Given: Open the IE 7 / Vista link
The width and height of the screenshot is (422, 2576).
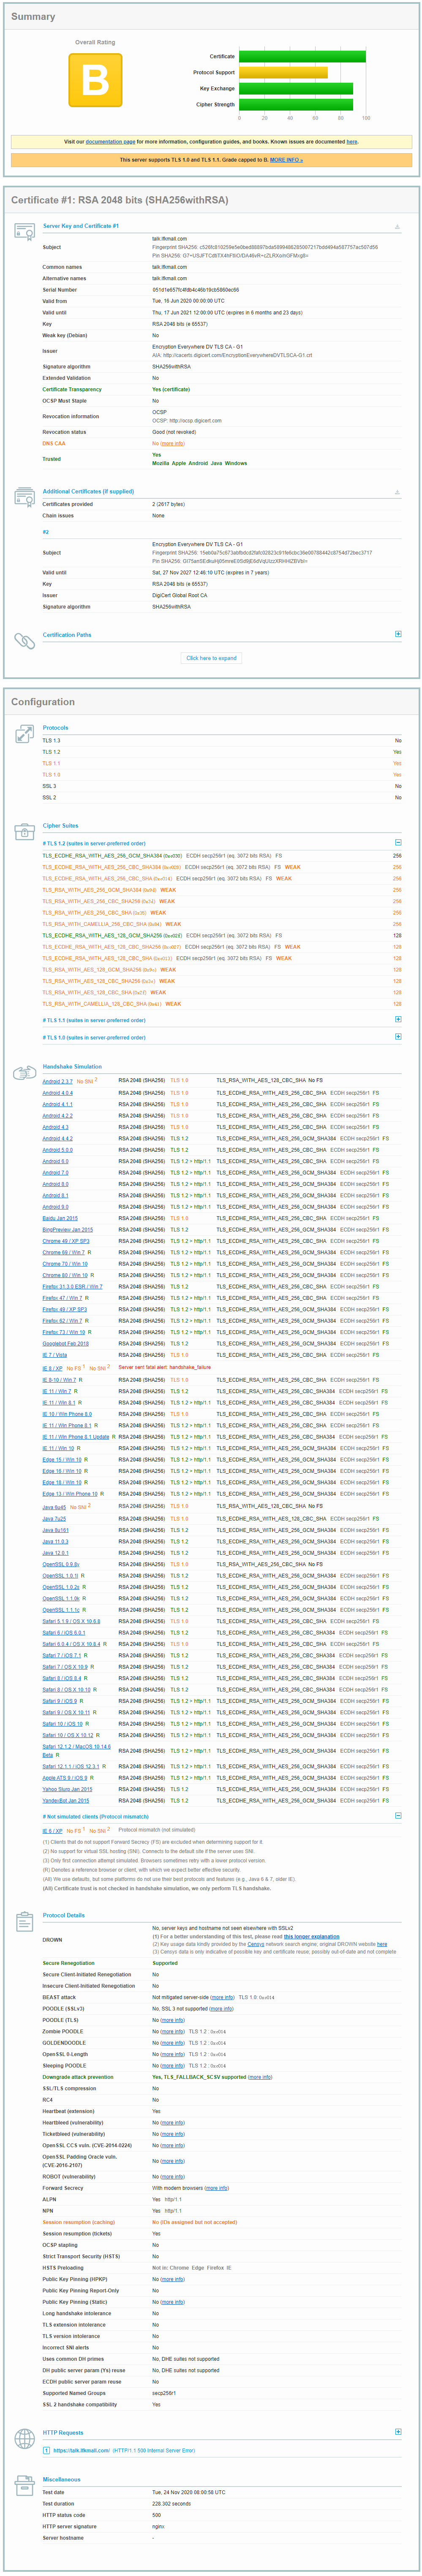Looking at the screenshot, I should [x=54, y=1355].
